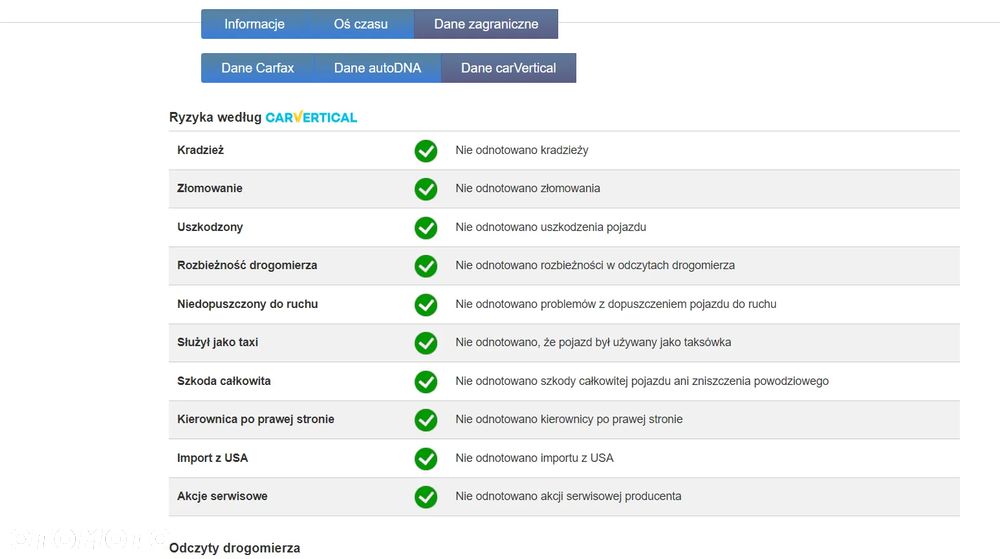Click green checkmark beside Szkoda całkowita
The height and width of the screenshot is (559, 1000).
point(426,381)
